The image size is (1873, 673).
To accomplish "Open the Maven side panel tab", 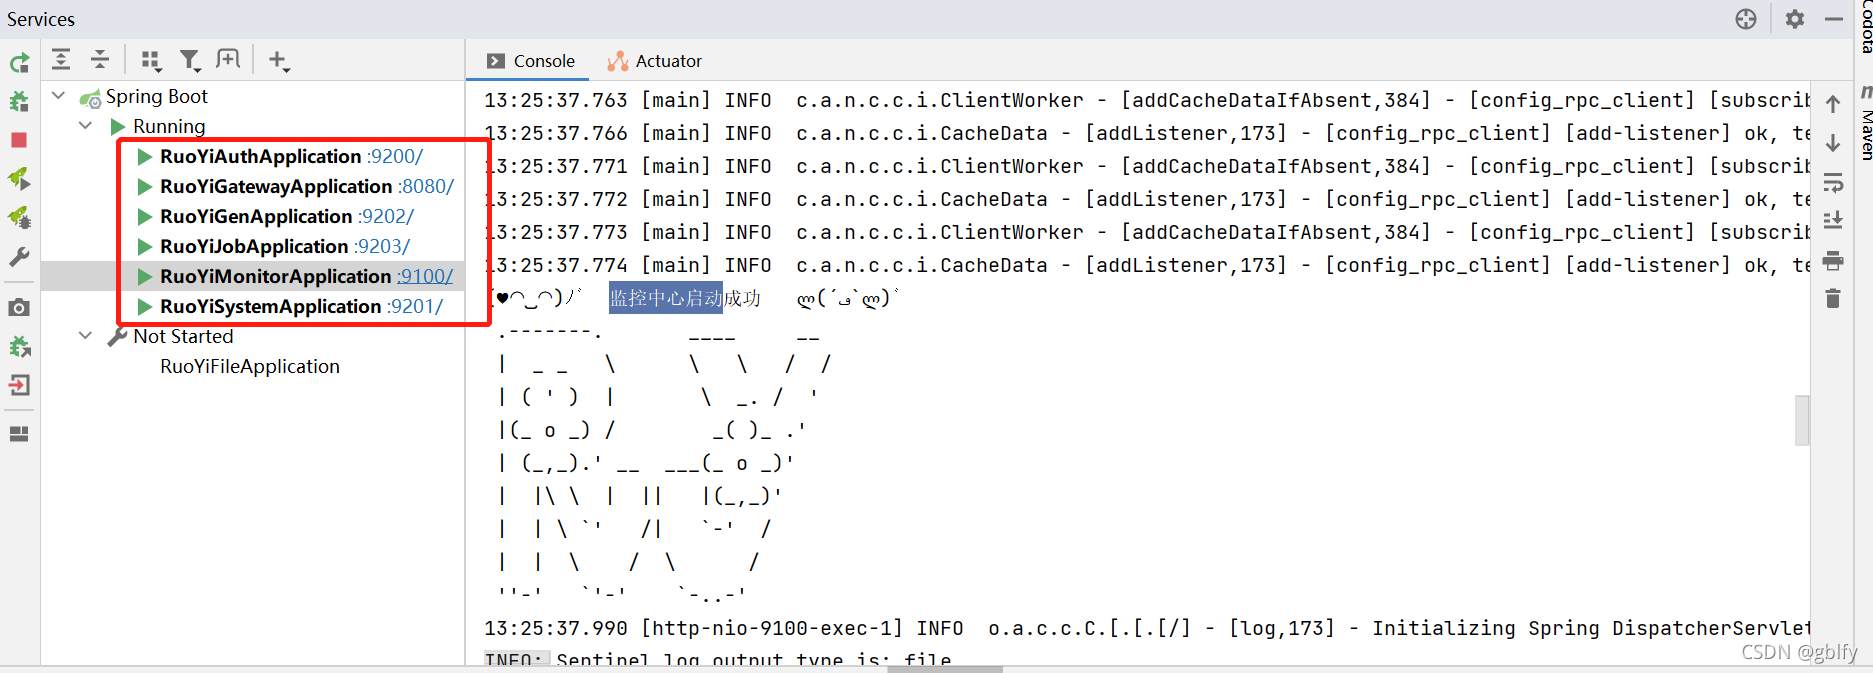I will coord(1866,124).
